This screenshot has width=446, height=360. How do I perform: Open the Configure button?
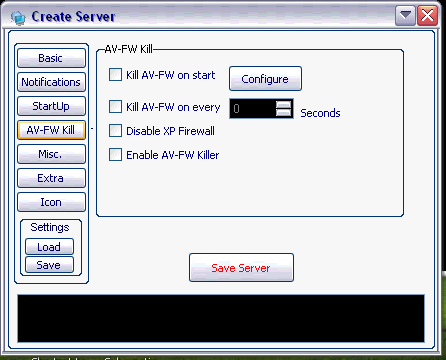coord(265,79)
